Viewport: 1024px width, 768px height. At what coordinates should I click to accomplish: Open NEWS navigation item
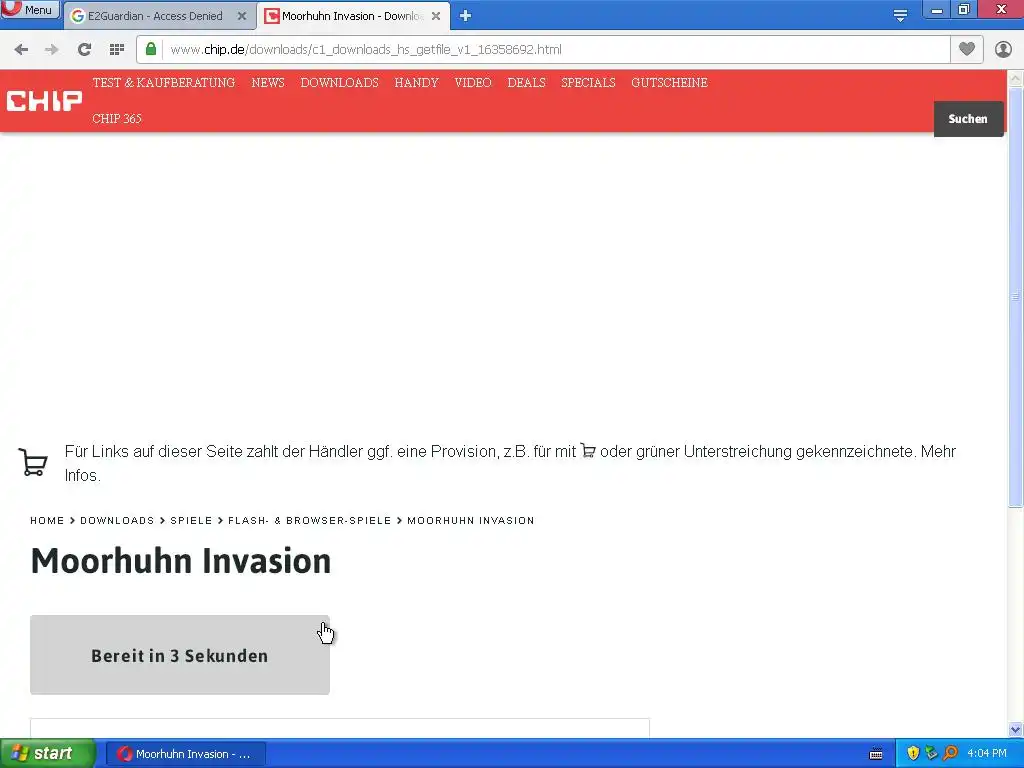[268, 83]
